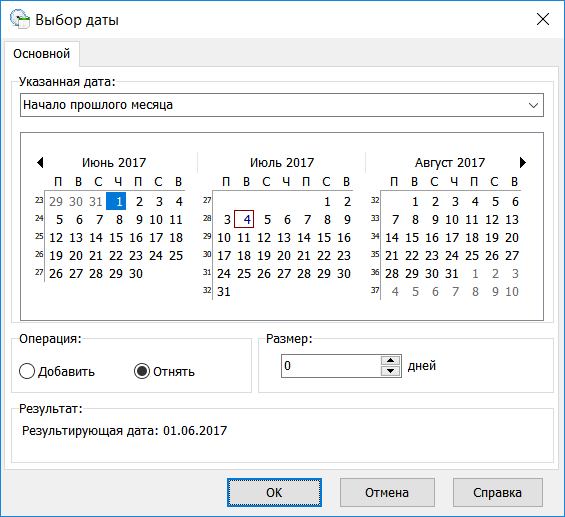The image size is (565, 517).
Task: Click the Отмена button
Action: tap(387, 493)
